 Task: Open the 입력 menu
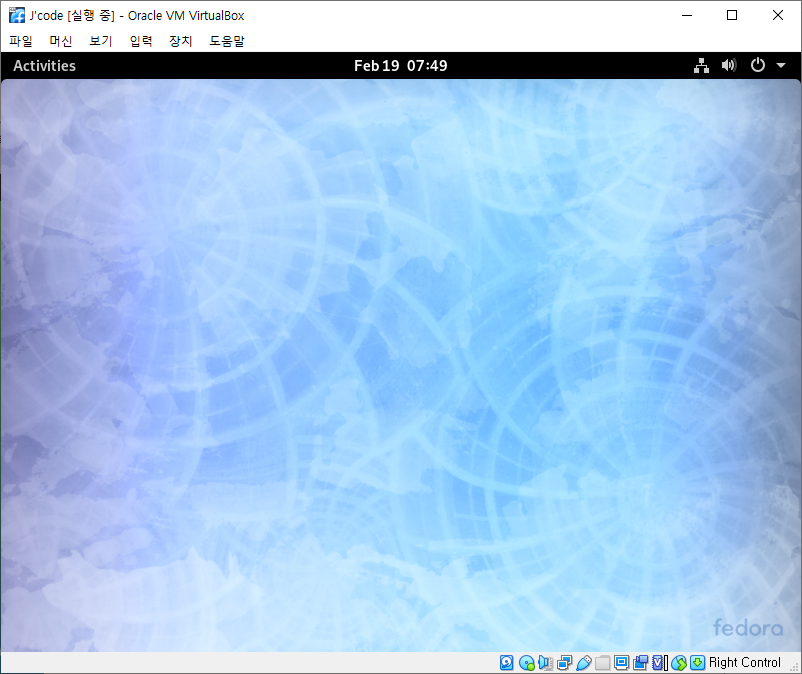pos(141,41)
